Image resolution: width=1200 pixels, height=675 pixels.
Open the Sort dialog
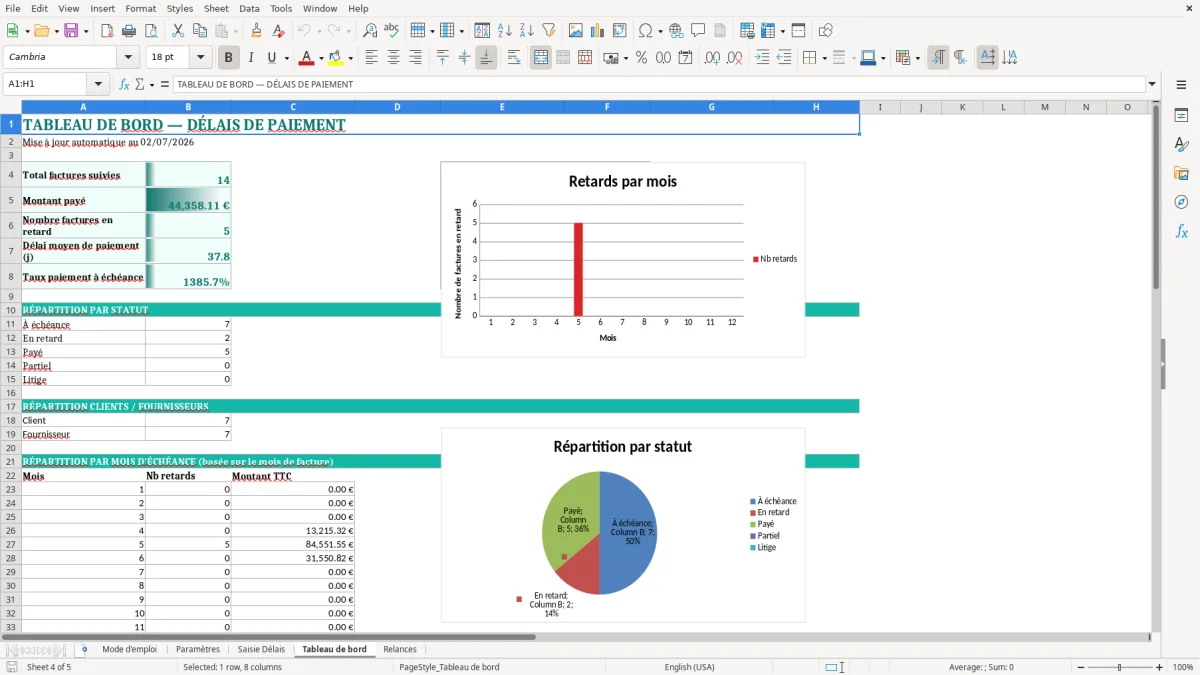[x=482, y=31]
